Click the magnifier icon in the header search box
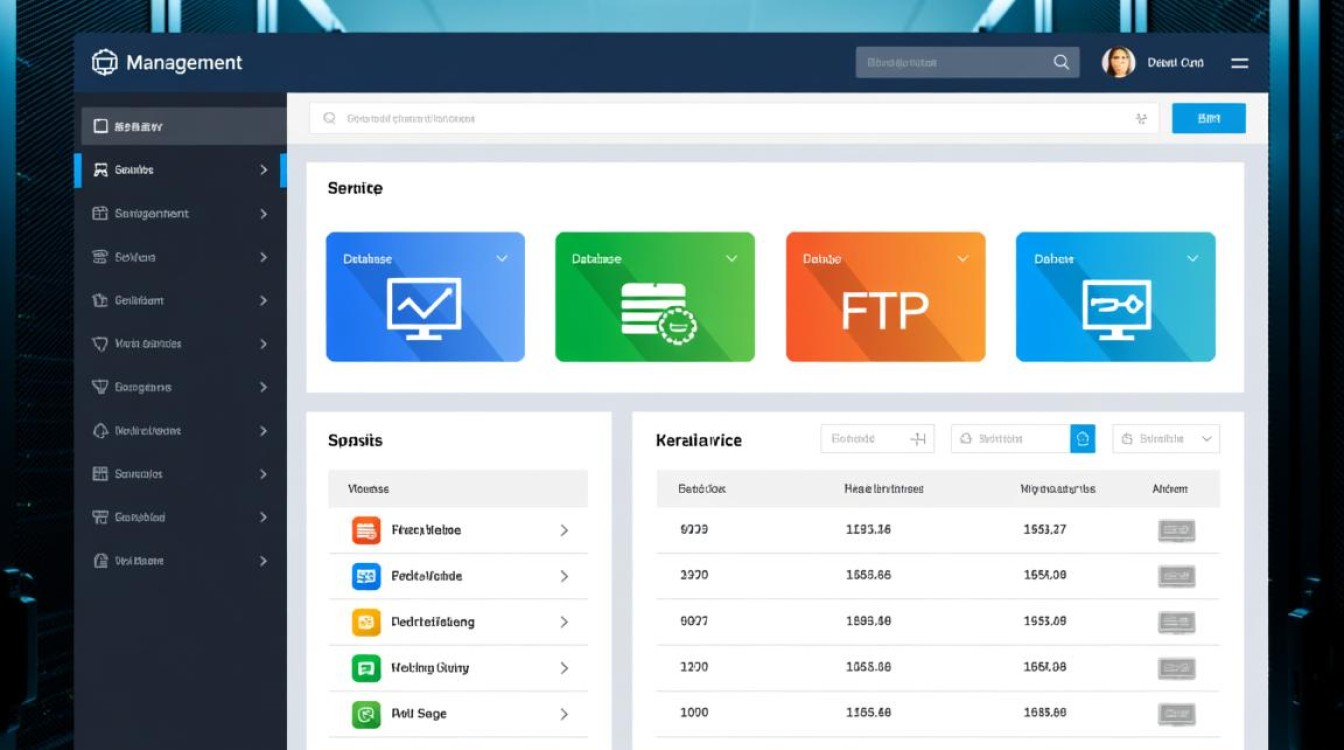 click(1061, 62)
